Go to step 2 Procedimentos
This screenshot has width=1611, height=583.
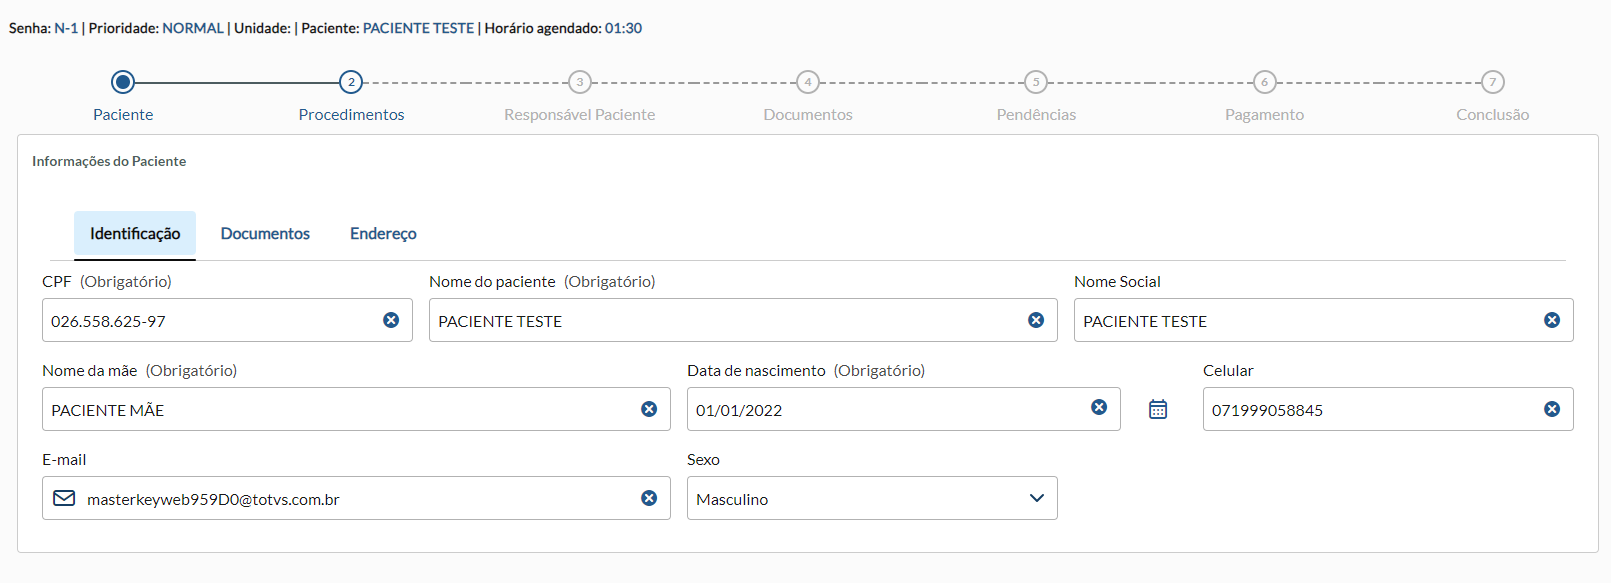[351, 82]
